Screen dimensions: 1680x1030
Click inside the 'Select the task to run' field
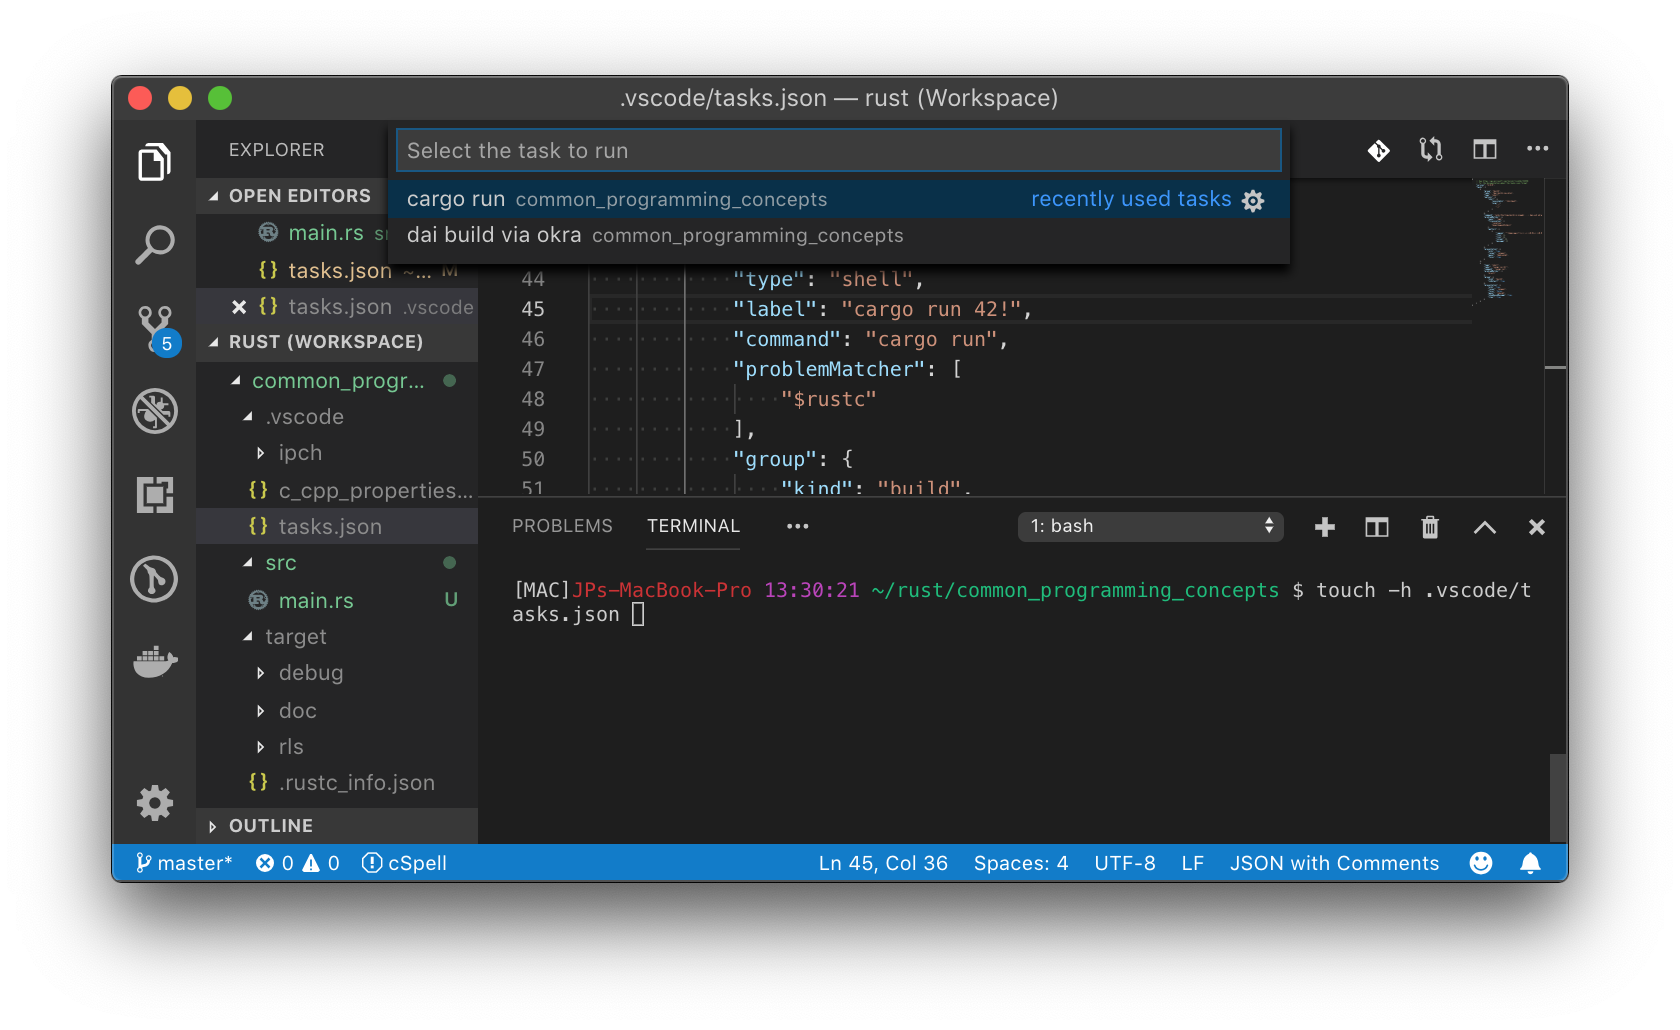point(838,150)
